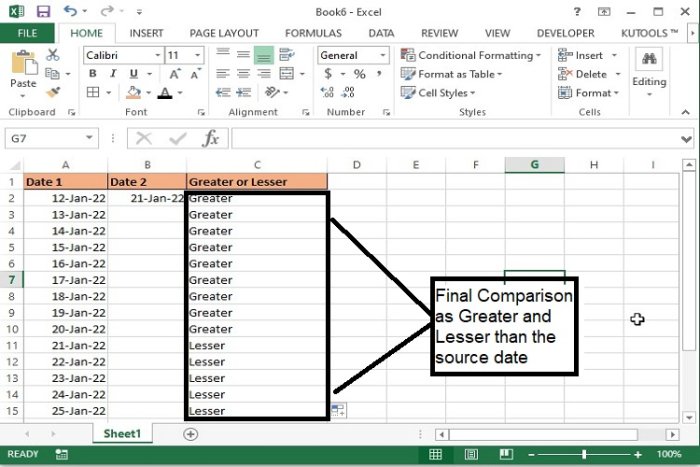Apply the Fill Color bucket

[x=133, y=92]
